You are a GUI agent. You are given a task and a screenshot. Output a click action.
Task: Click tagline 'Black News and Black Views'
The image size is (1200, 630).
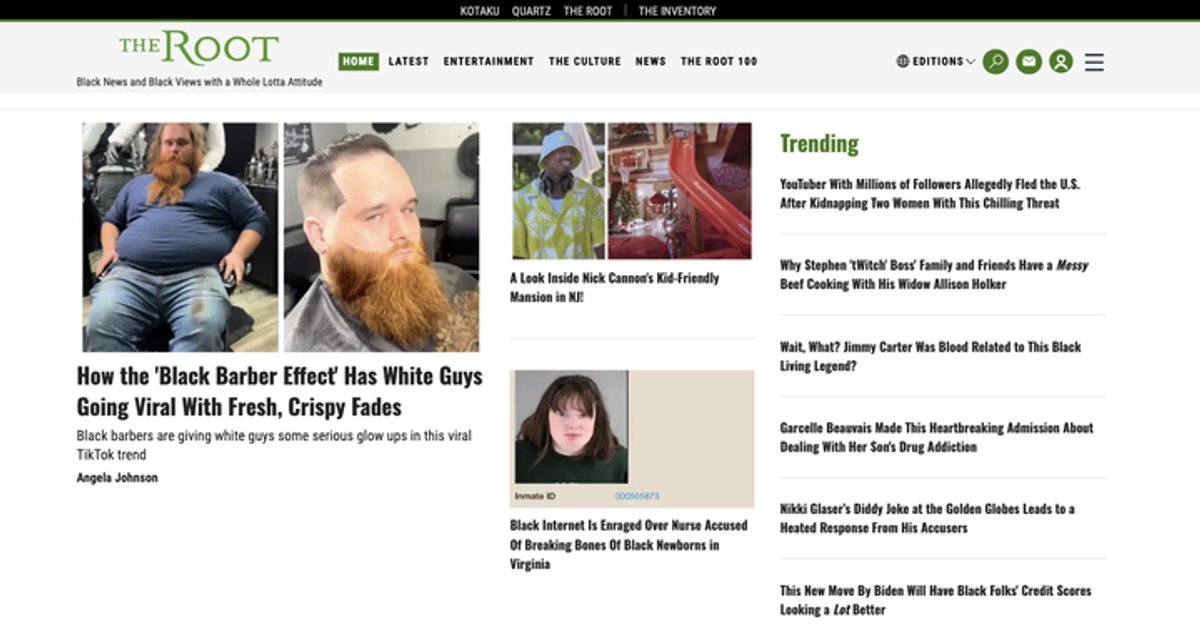click(200, 82)
